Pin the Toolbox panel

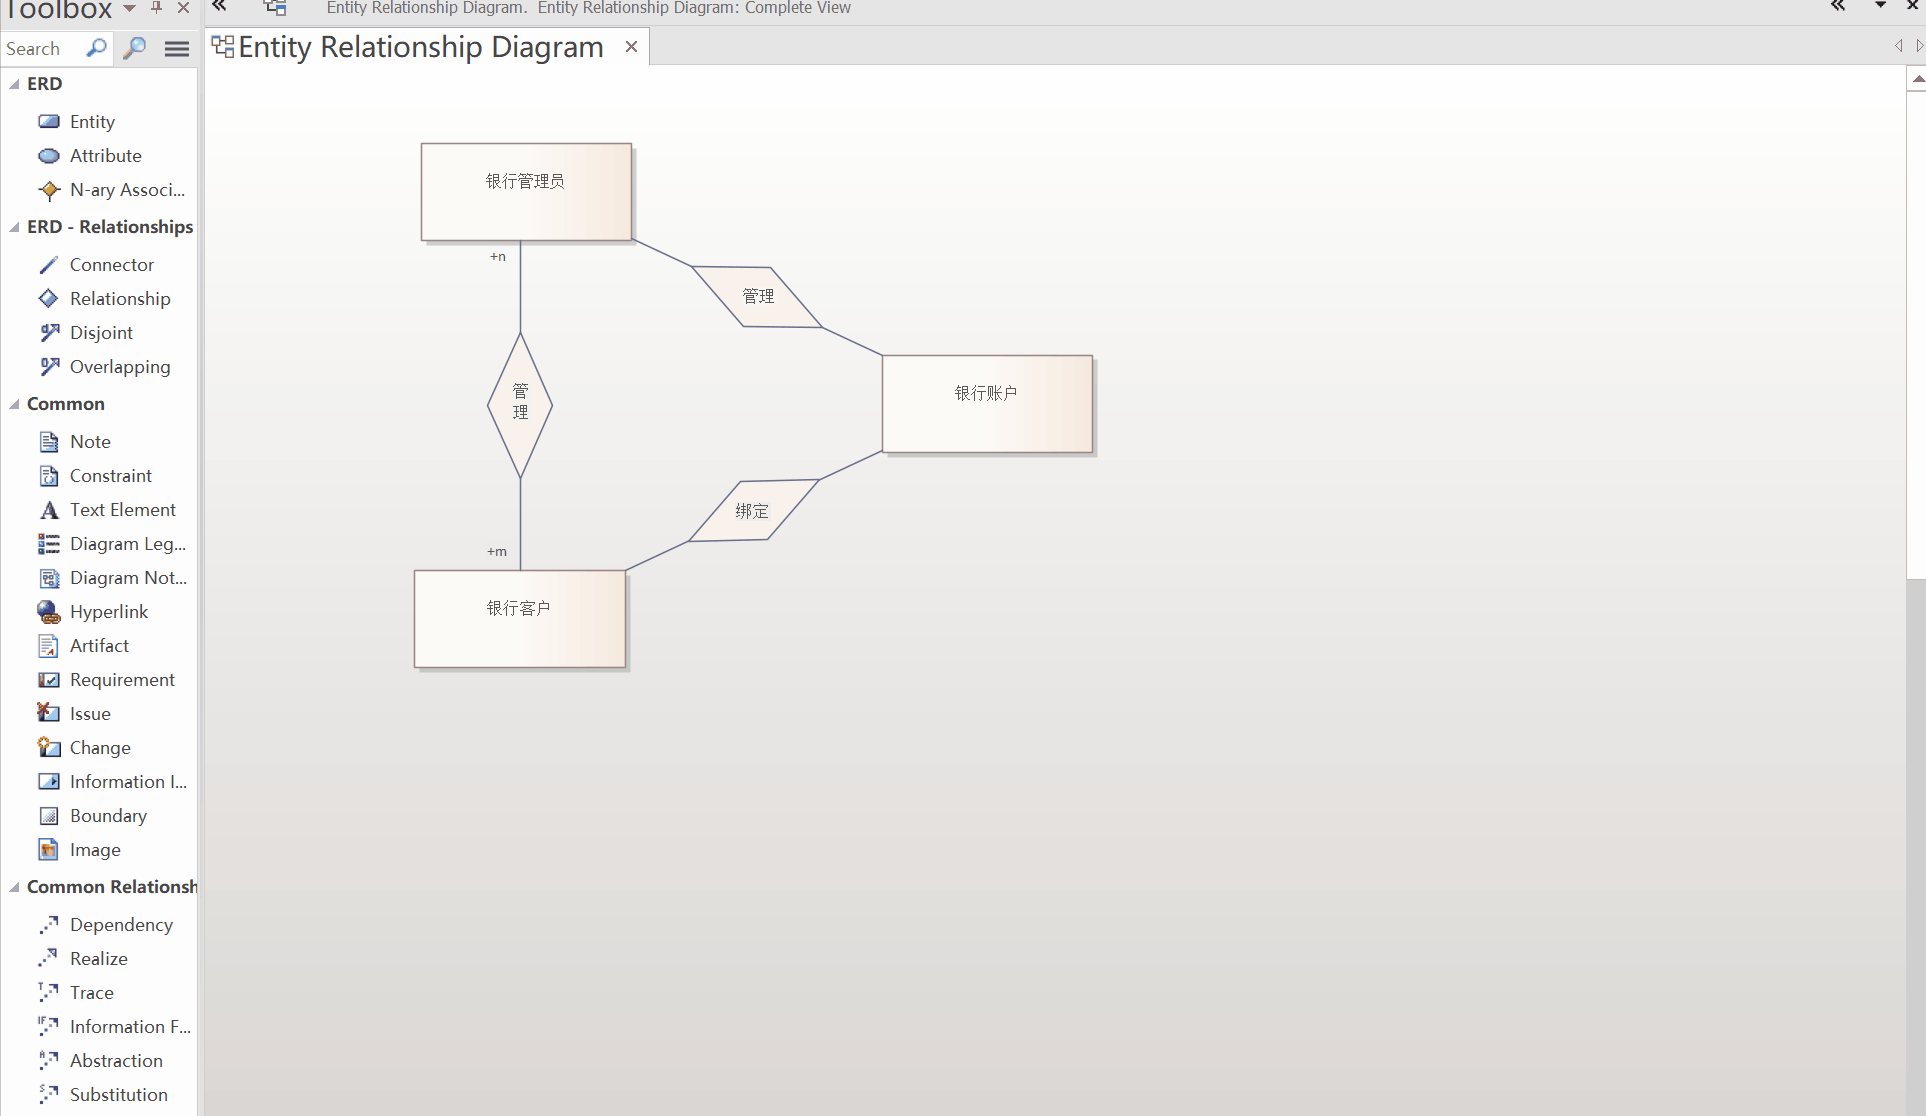click(156, 8)
